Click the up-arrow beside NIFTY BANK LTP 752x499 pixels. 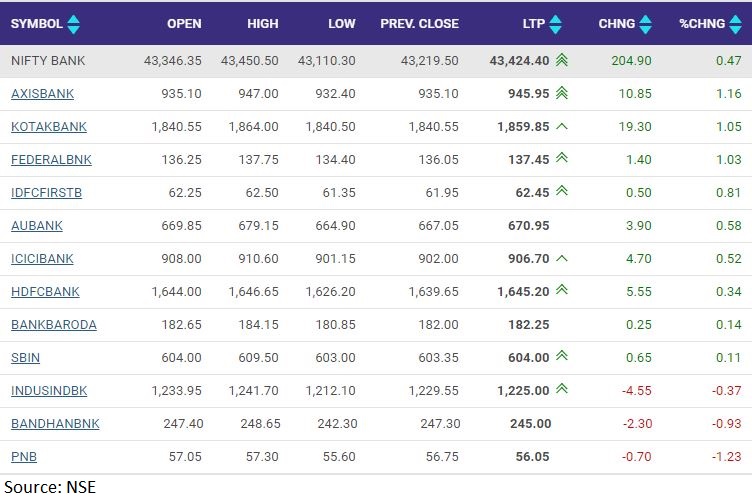tap(561, 61)
